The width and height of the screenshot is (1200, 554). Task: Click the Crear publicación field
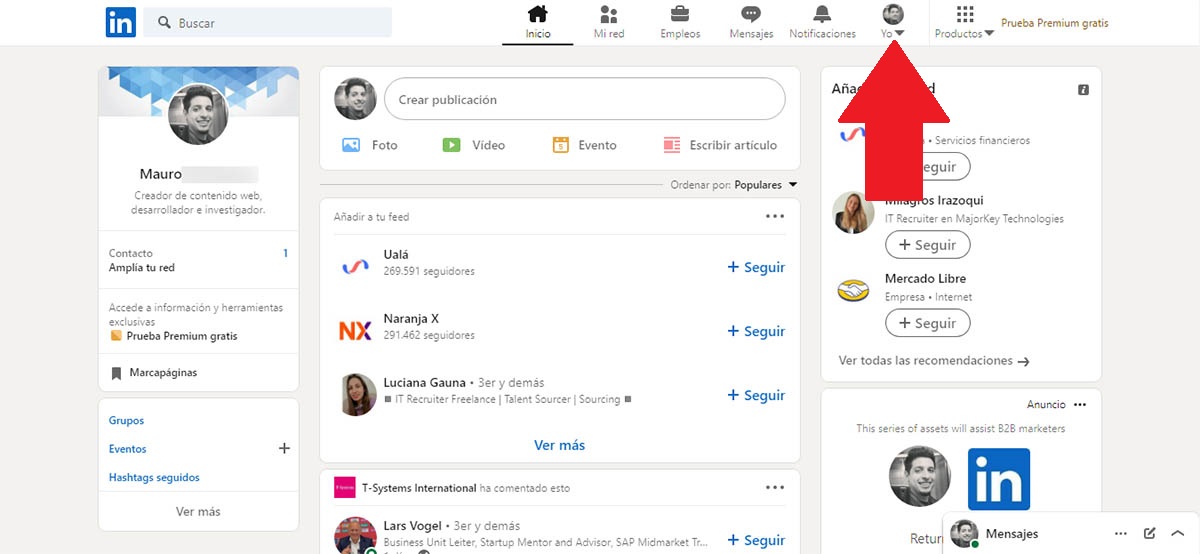click(585, 99)
